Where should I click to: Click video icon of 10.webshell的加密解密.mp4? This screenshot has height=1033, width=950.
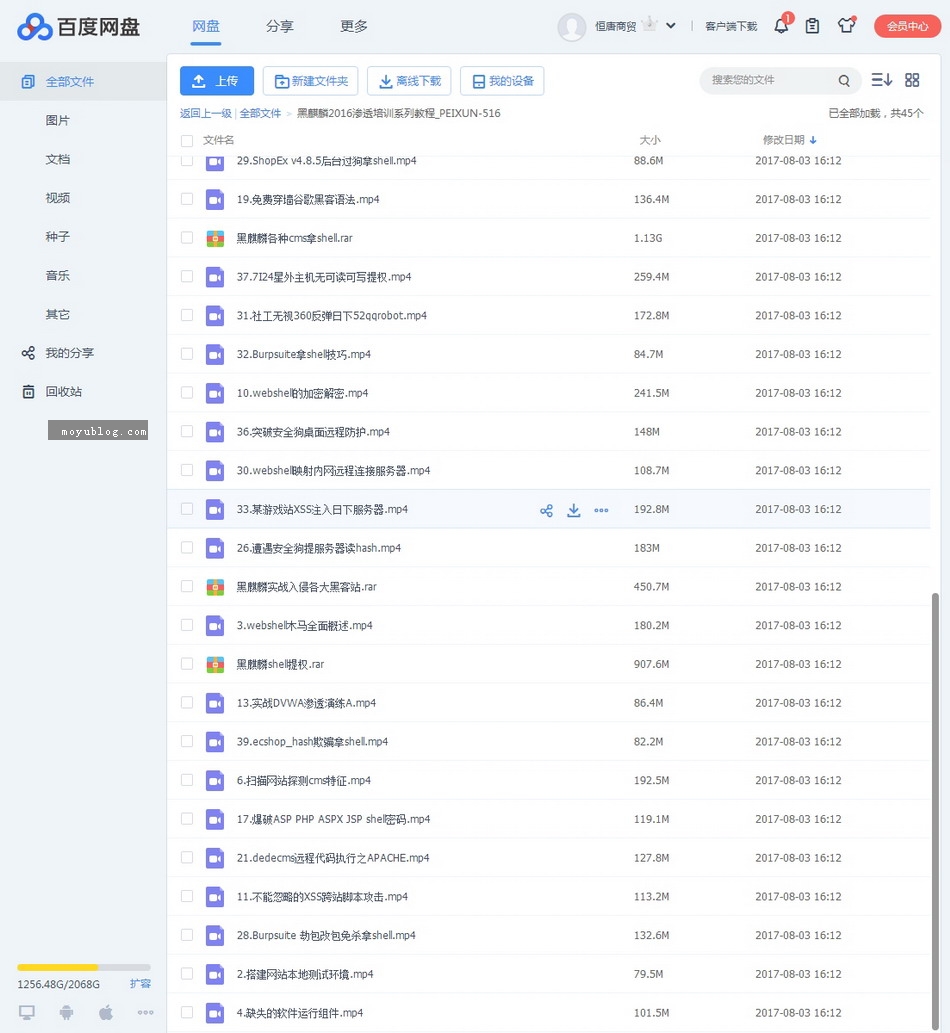215,393
